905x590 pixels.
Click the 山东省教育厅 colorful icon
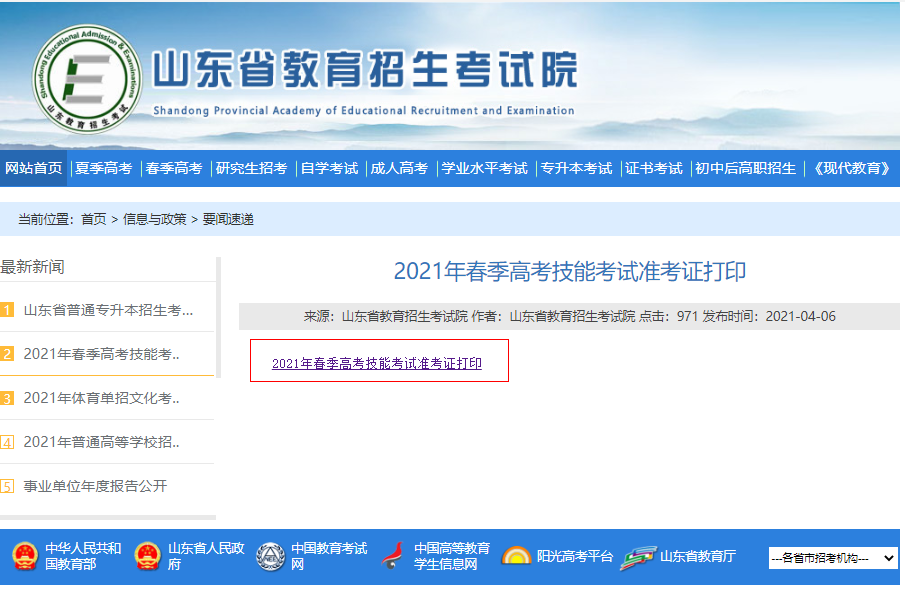638,558
